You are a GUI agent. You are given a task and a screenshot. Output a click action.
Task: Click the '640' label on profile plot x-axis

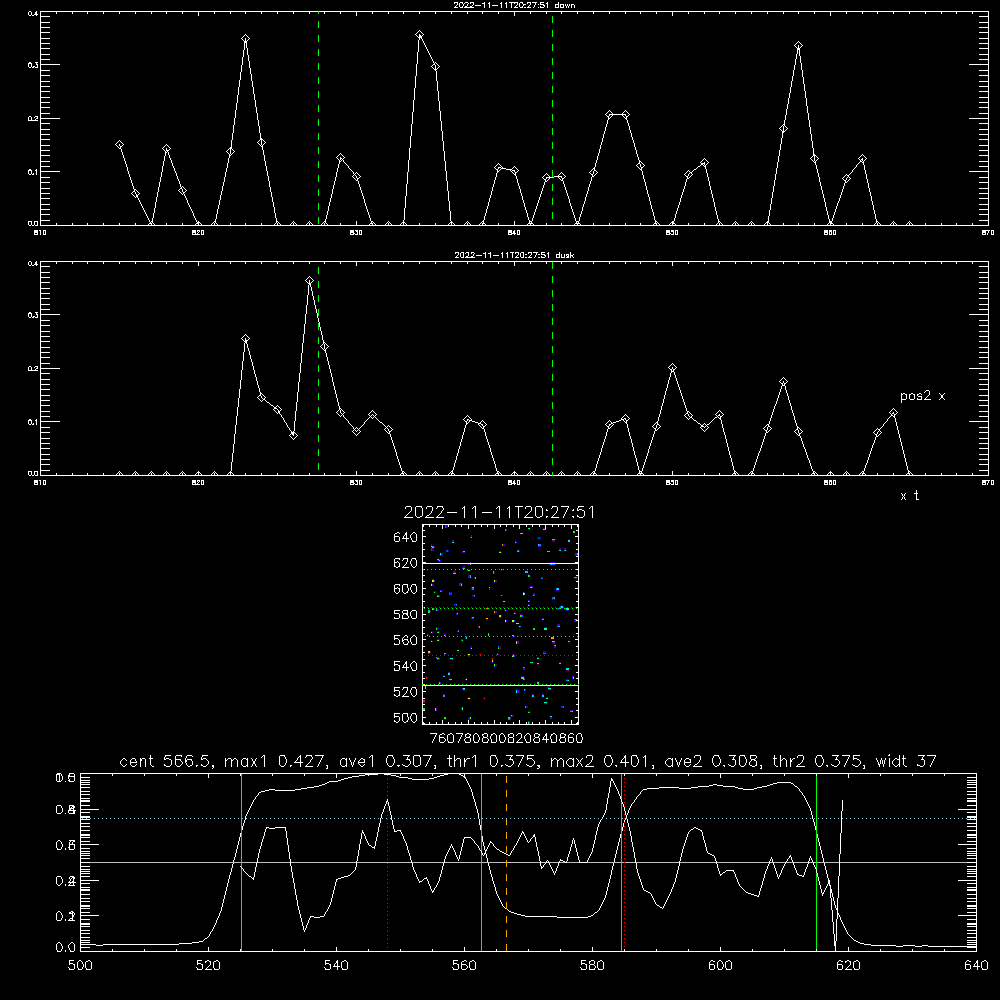click(x=976, y=966)
